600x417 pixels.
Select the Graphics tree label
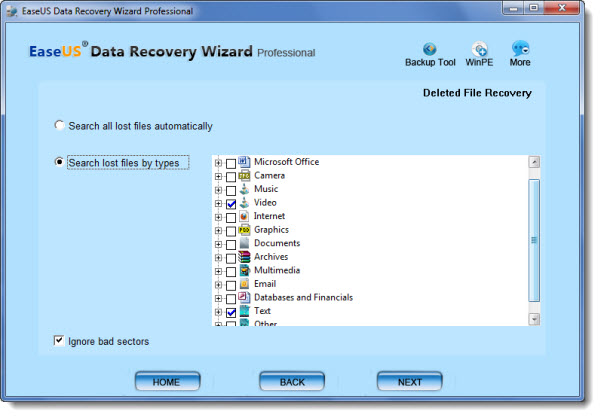tap(271, 230)
